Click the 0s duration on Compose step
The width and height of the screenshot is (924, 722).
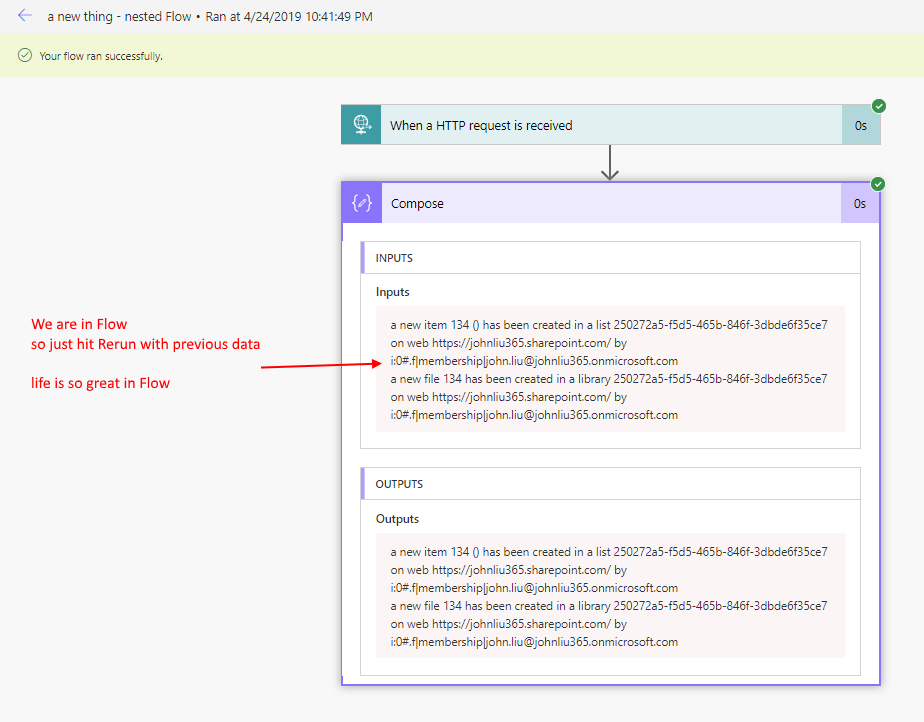pos(860,203)
